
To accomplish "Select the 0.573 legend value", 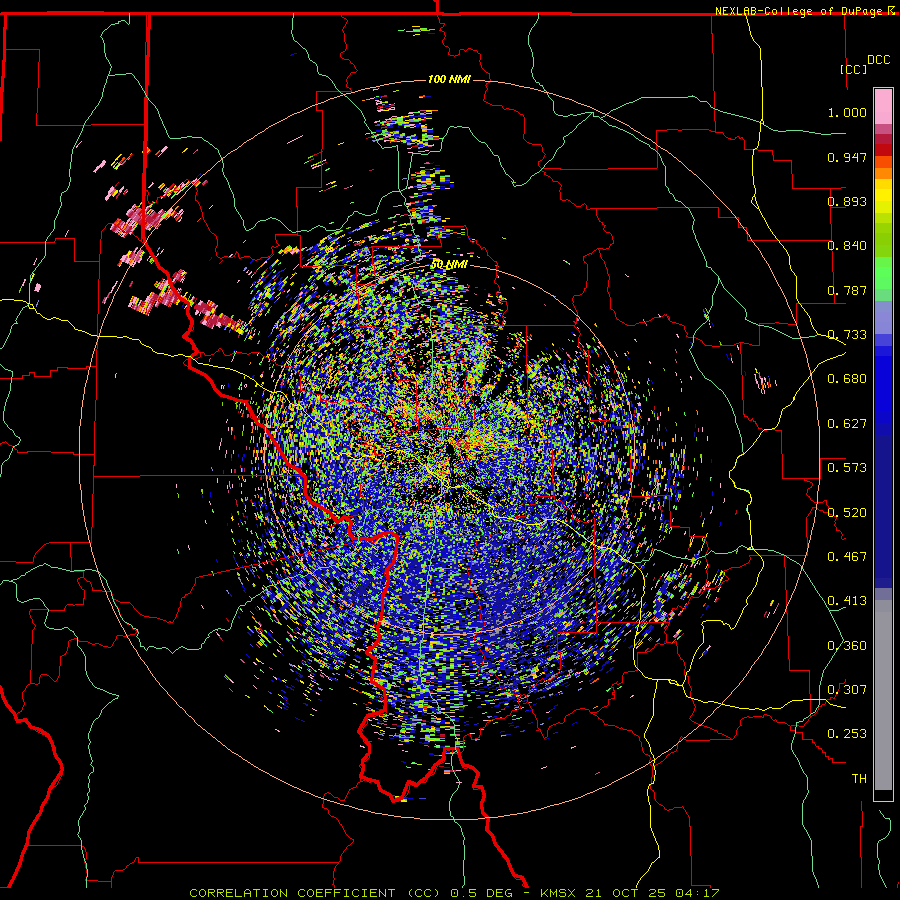I will click(x=847, y=467).
